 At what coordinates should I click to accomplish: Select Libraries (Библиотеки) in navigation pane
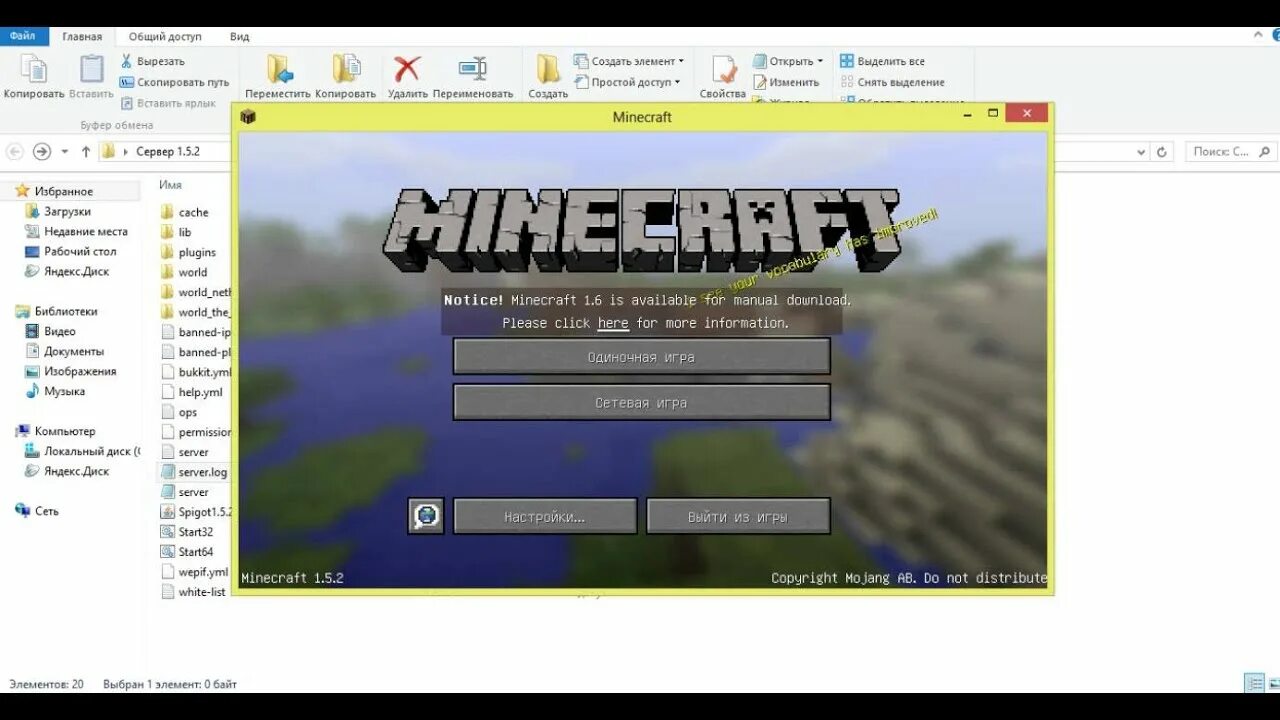[65, 311]
